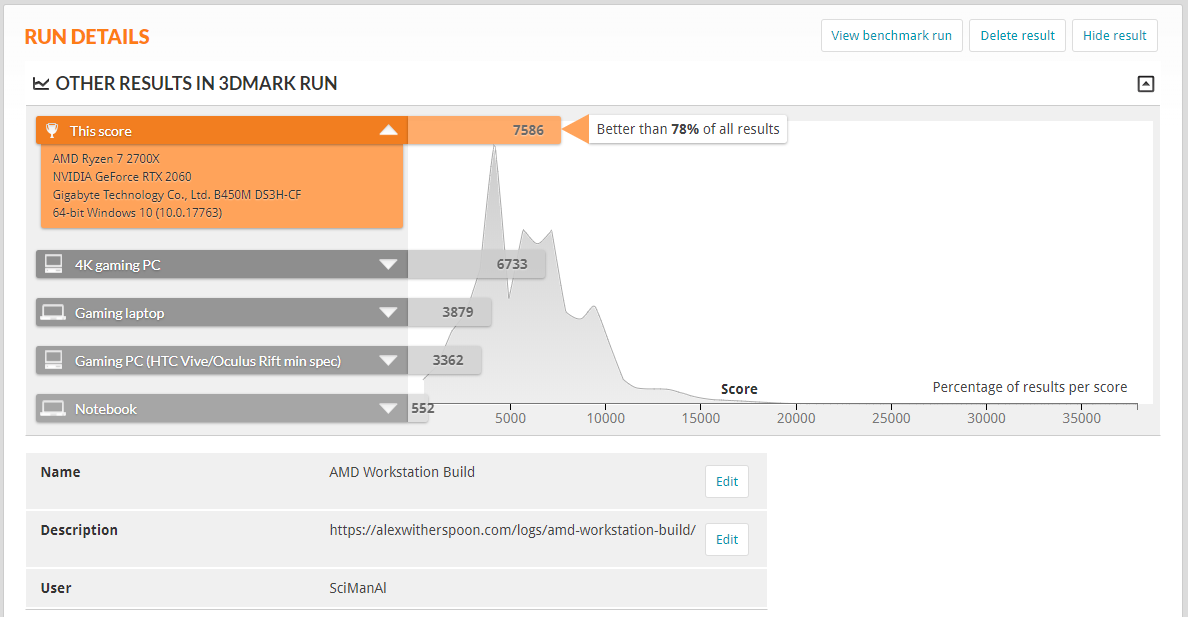Click the chart icon beside Other Results heading
Screen dimensions: 1188x617
41,84
